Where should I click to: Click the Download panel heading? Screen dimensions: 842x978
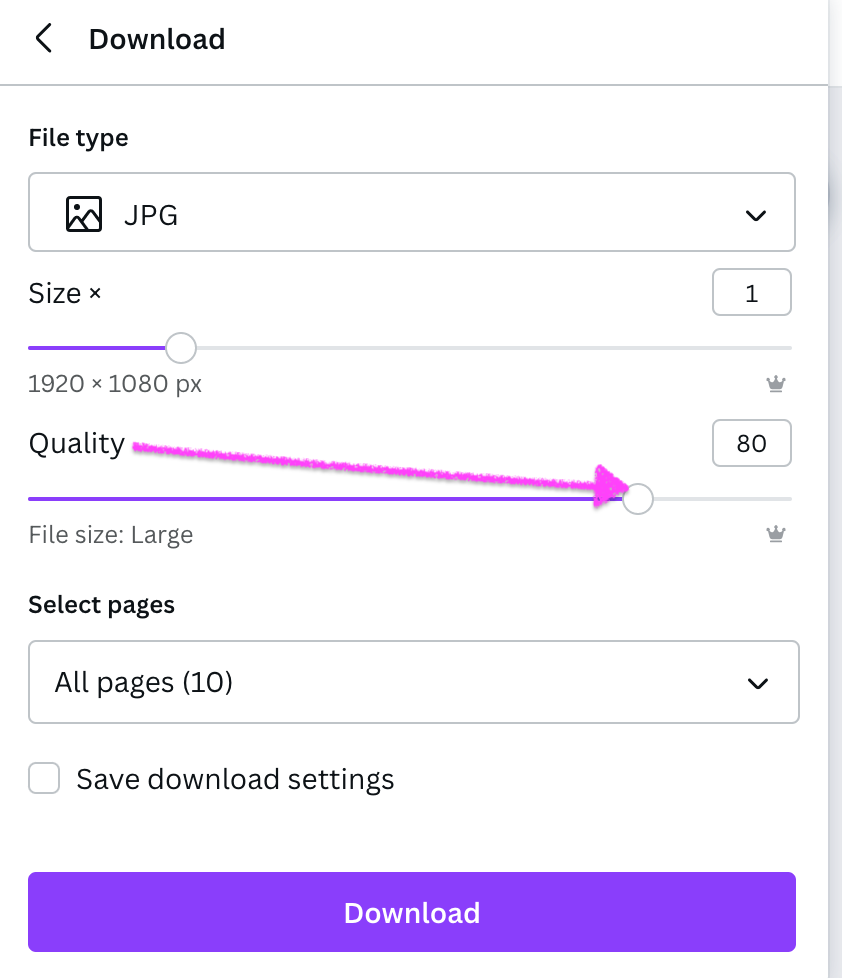(x=157, y=39)
